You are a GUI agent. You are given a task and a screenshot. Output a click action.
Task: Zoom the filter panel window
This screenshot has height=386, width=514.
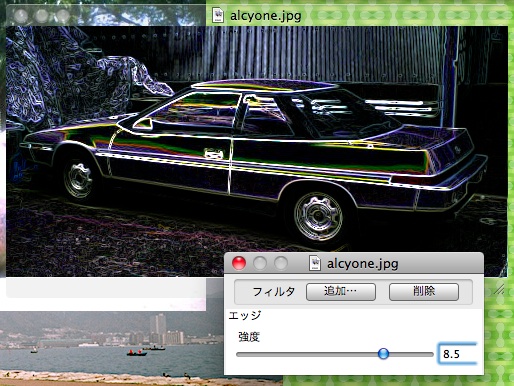pyautogui.click(x=281, y=263)
